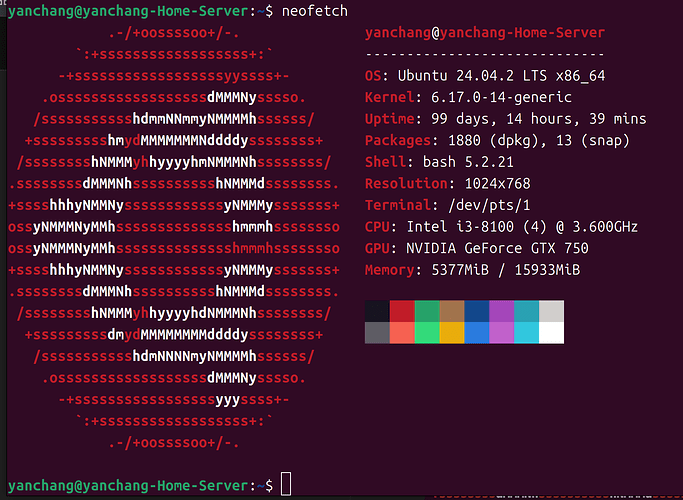Click the bright cyan color swatch
This screenshot has height=500, width=683.
click(526, 333)
